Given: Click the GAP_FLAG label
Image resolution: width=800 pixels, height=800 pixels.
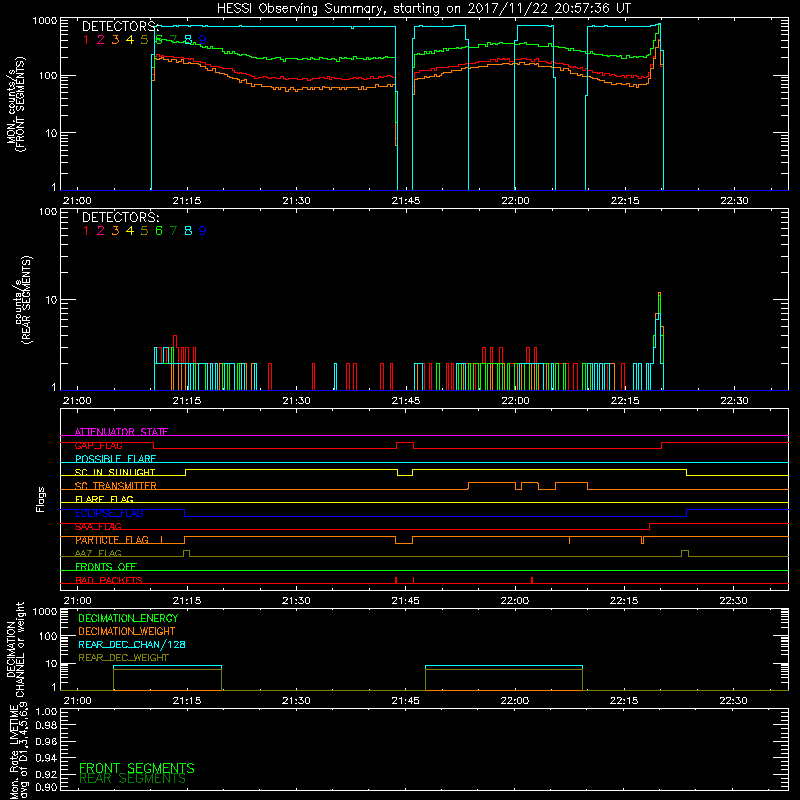Looking at the screenshot, I should pos(98,445).
